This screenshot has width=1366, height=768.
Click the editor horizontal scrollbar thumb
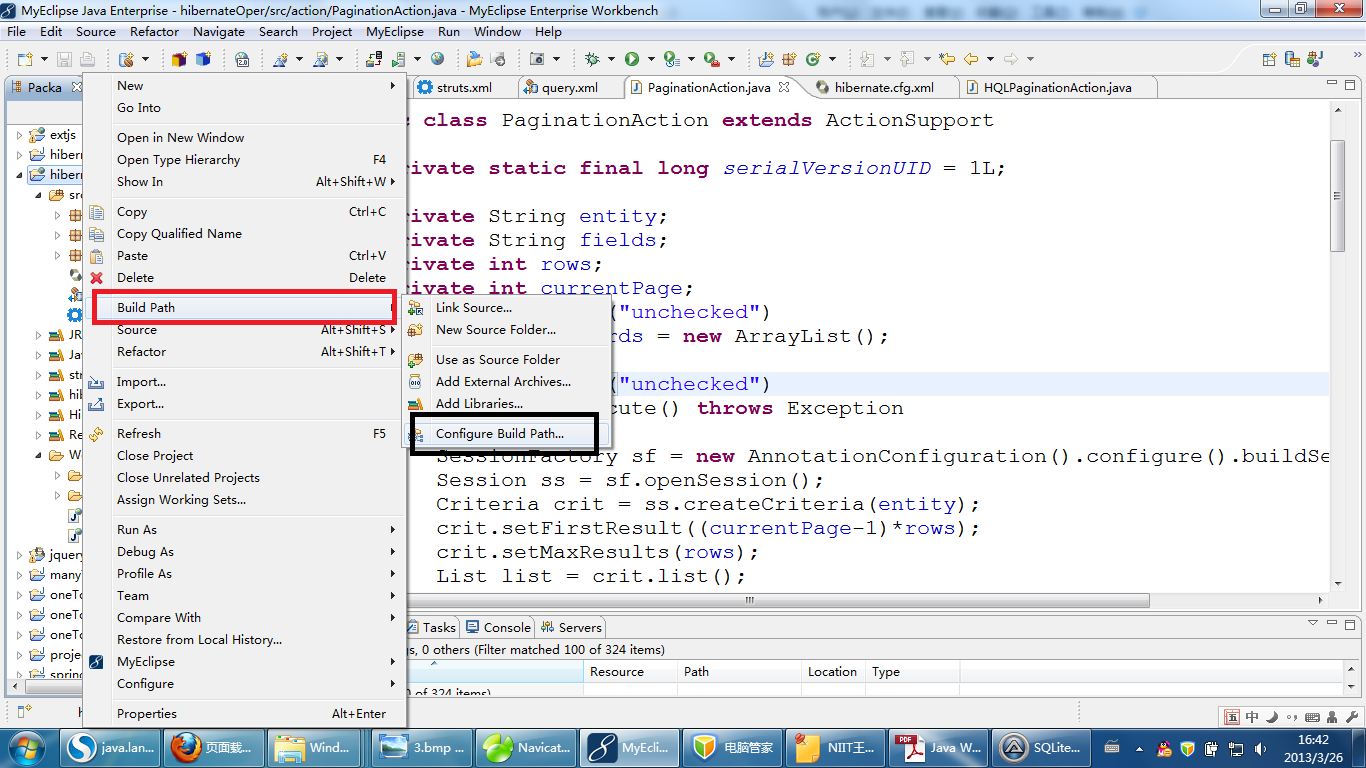coord(749,600)
